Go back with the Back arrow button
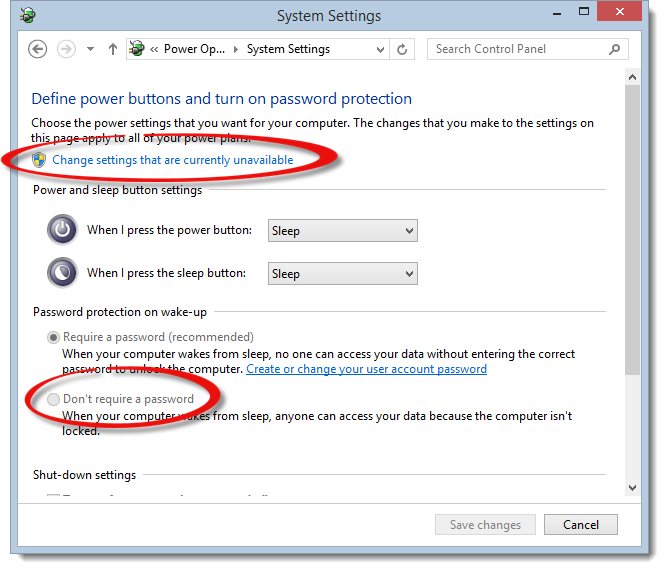This screenshot has width=664, height=569. click(x=38, y=49)
